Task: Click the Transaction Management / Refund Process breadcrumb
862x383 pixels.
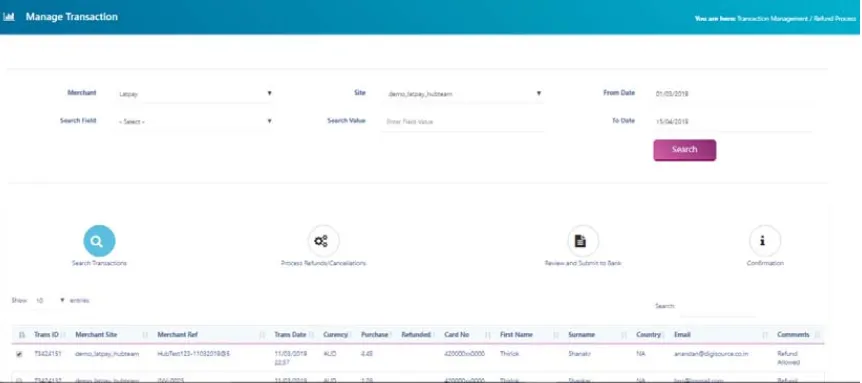Action: click(796, 19)
